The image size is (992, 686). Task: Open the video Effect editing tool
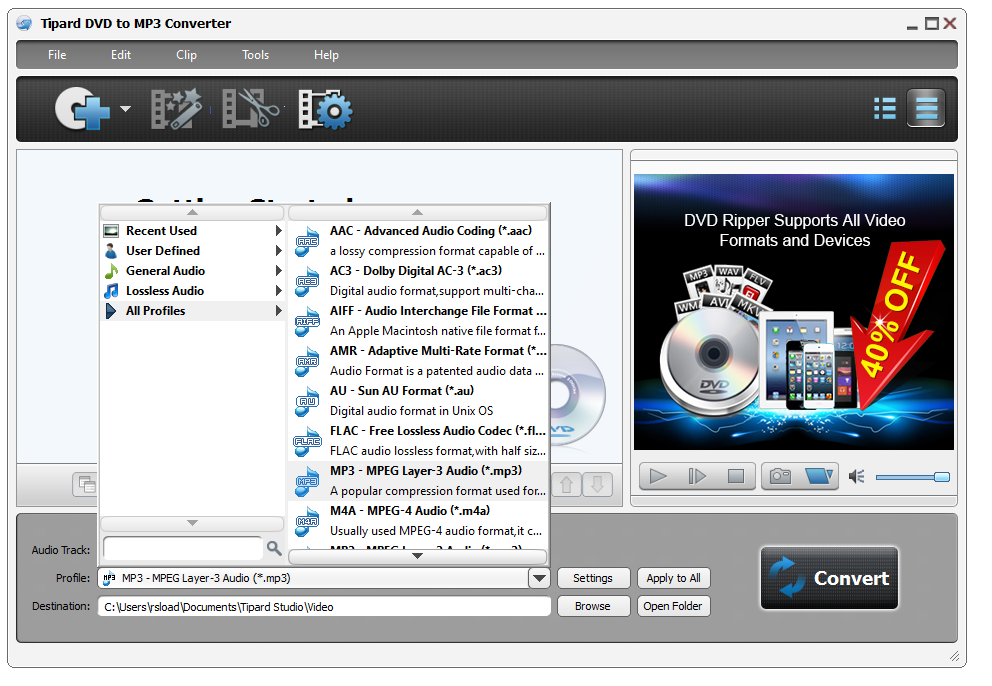point(177,109)
